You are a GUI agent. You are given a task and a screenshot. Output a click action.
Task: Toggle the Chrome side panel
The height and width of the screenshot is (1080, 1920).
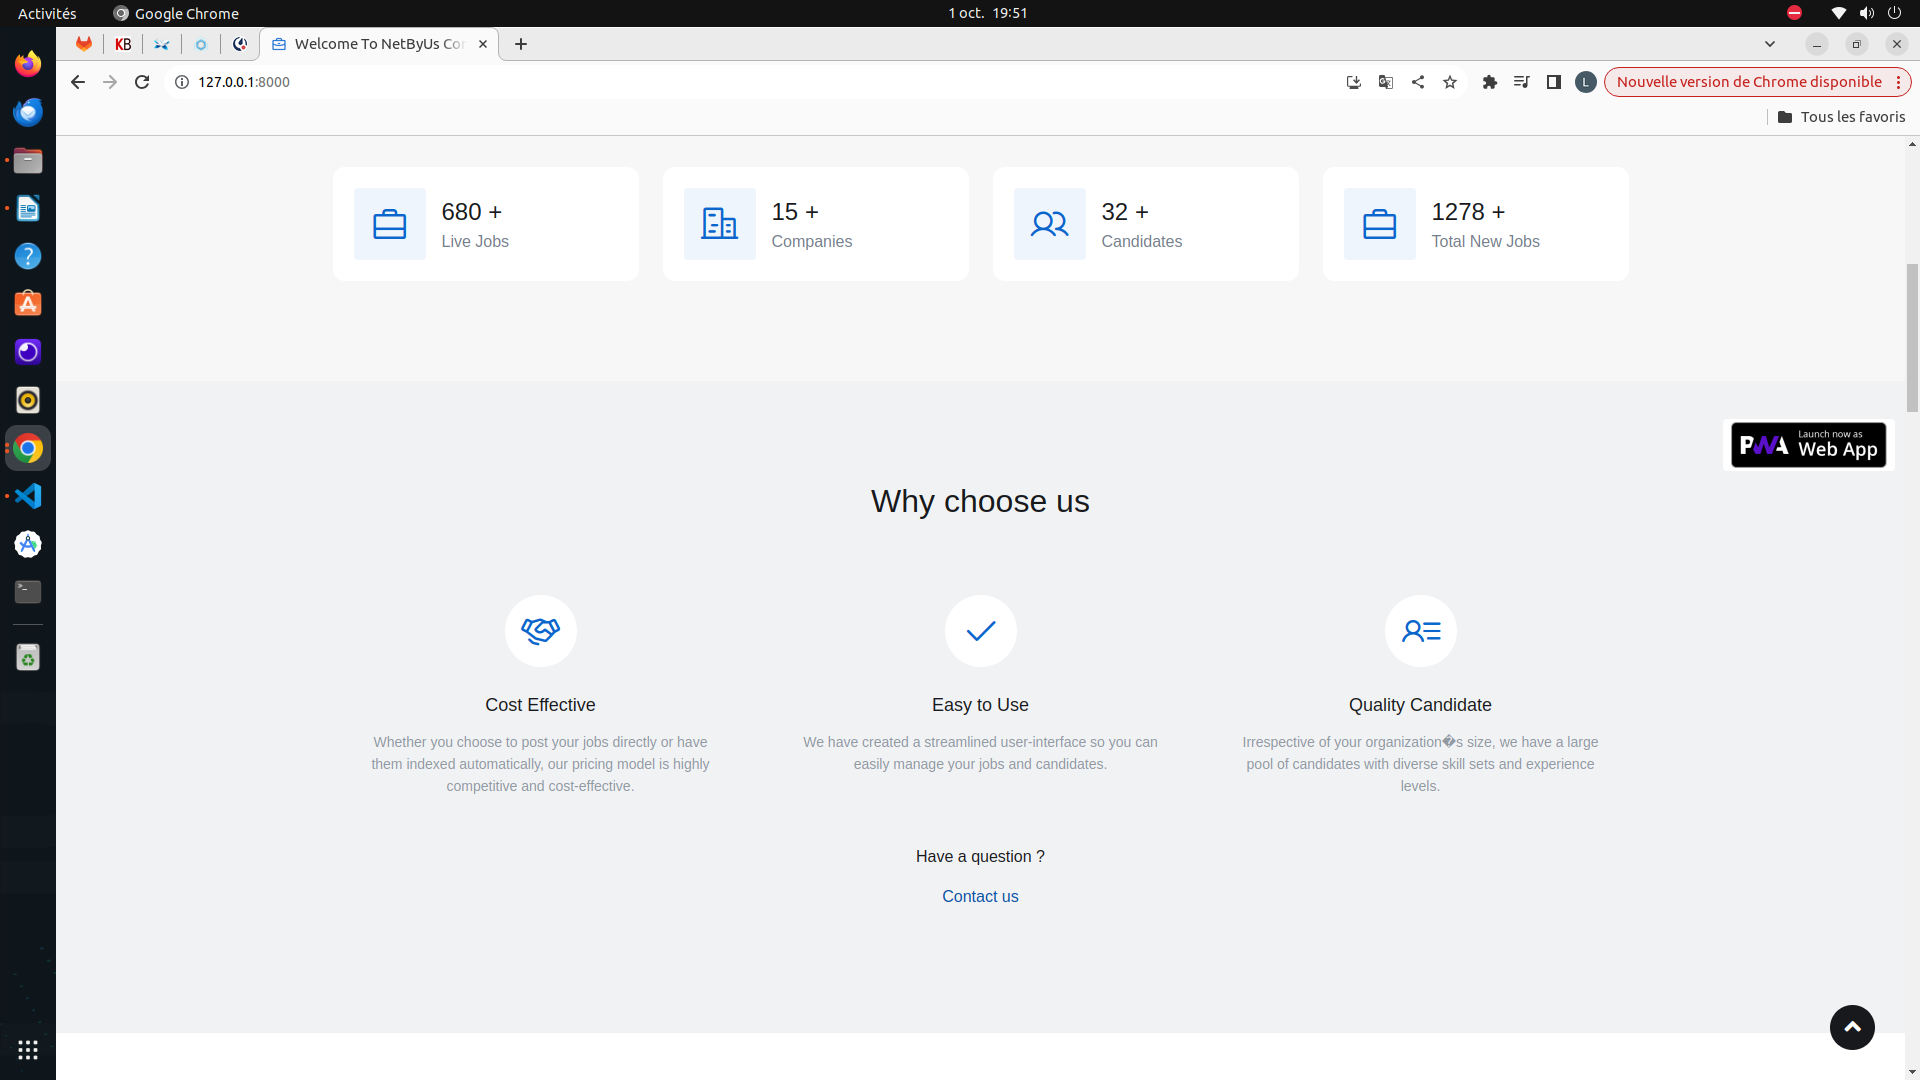pyautogui.click(x=1554, y=82)
